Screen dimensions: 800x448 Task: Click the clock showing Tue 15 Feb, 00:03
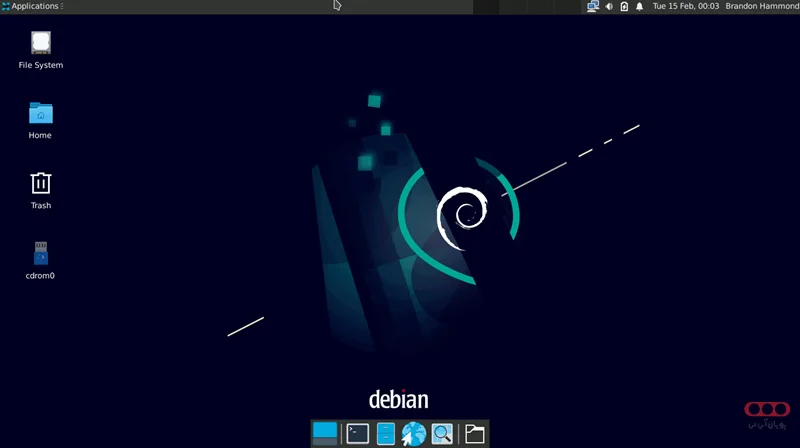(x=686, y=6)
